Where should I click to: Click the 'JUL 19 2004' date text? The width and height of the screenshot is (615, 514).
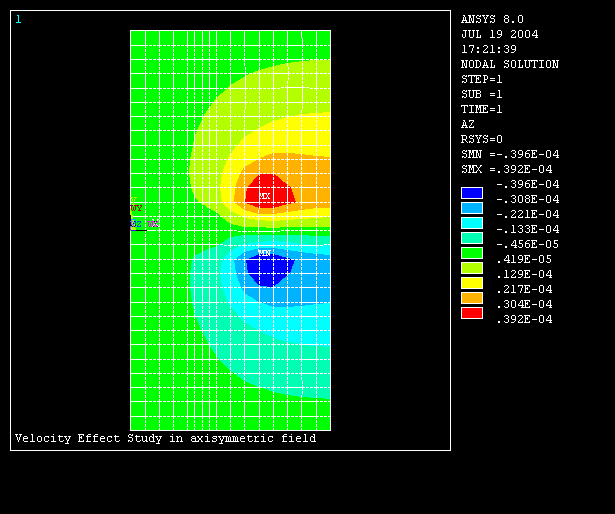tap(500, 34)
